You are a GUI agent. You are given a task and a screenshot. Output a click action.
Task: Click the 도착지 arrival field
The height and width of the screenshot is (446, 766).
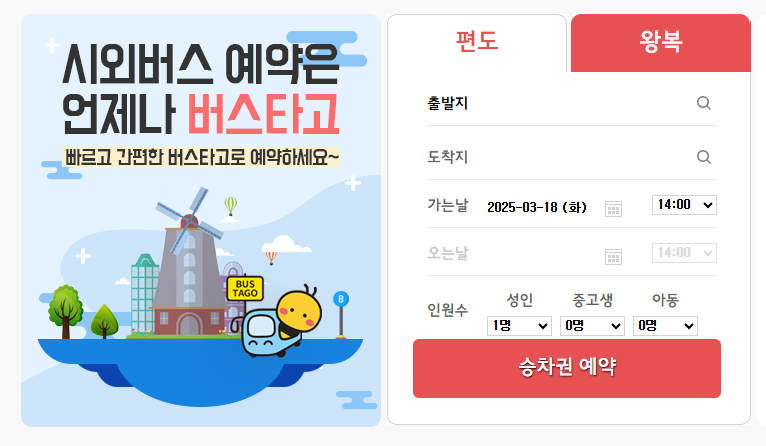[x=572, y=157]
